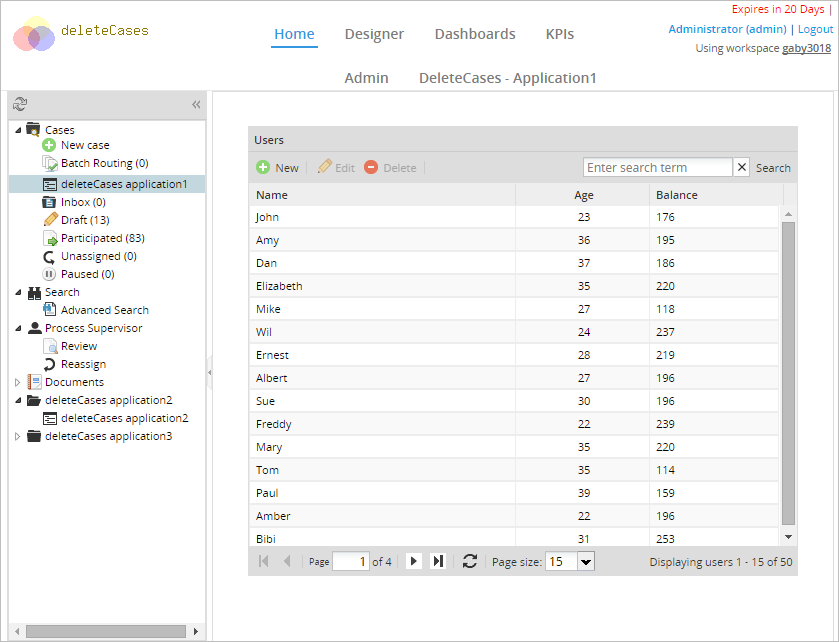839x642 pixels.
Task: Go to the next page arrow
Action: pyautogui.click(x=413, y=562)
